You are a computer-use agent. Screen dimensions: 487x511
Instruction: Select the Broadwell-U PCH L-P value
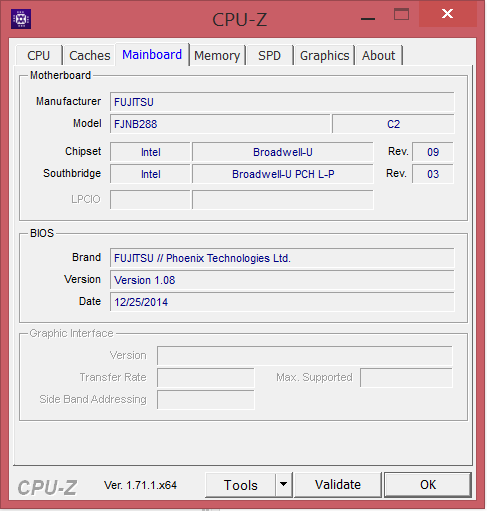(283, 174)
